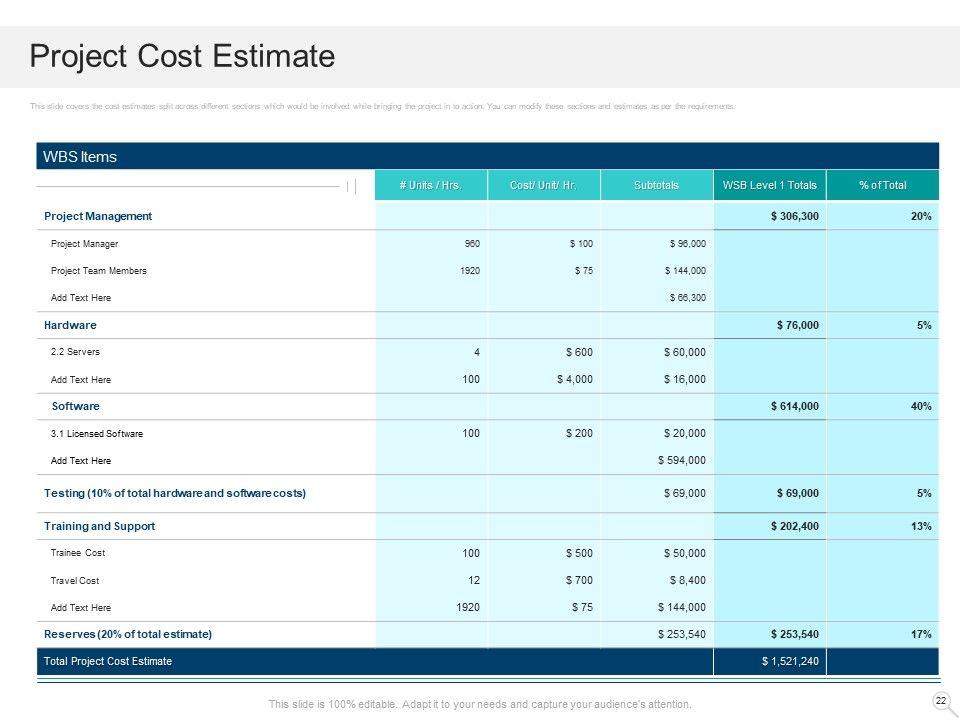Select the Project Team Members row label
960x720 pixels.
[x=98, y=271]
